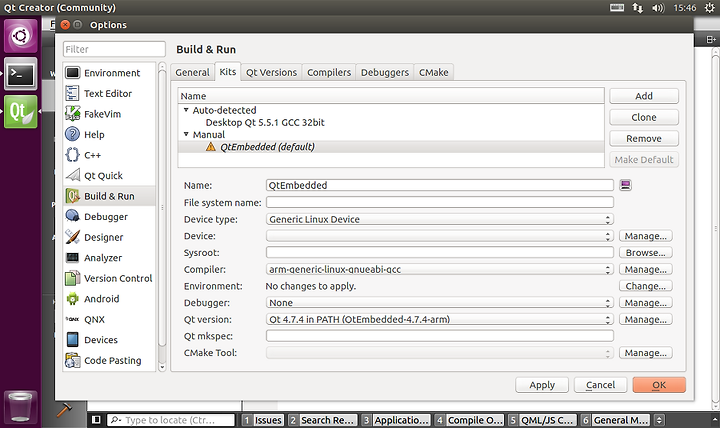The image size is (720, 428).
Task: Switch to General tab
Action: click(192, 72)
